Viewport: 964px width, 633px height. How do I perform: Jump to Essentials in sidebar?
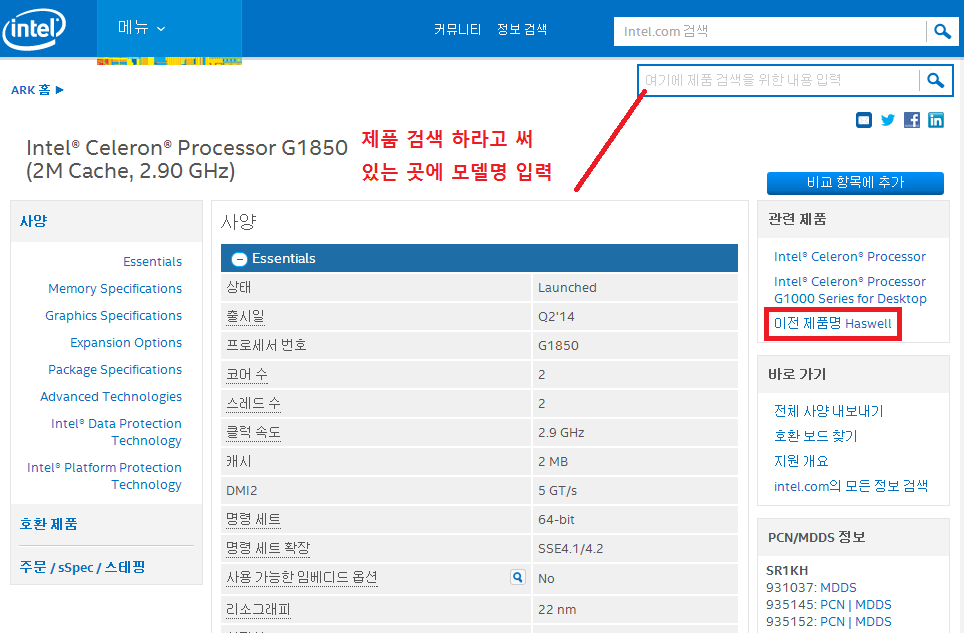tap(152, 262)
